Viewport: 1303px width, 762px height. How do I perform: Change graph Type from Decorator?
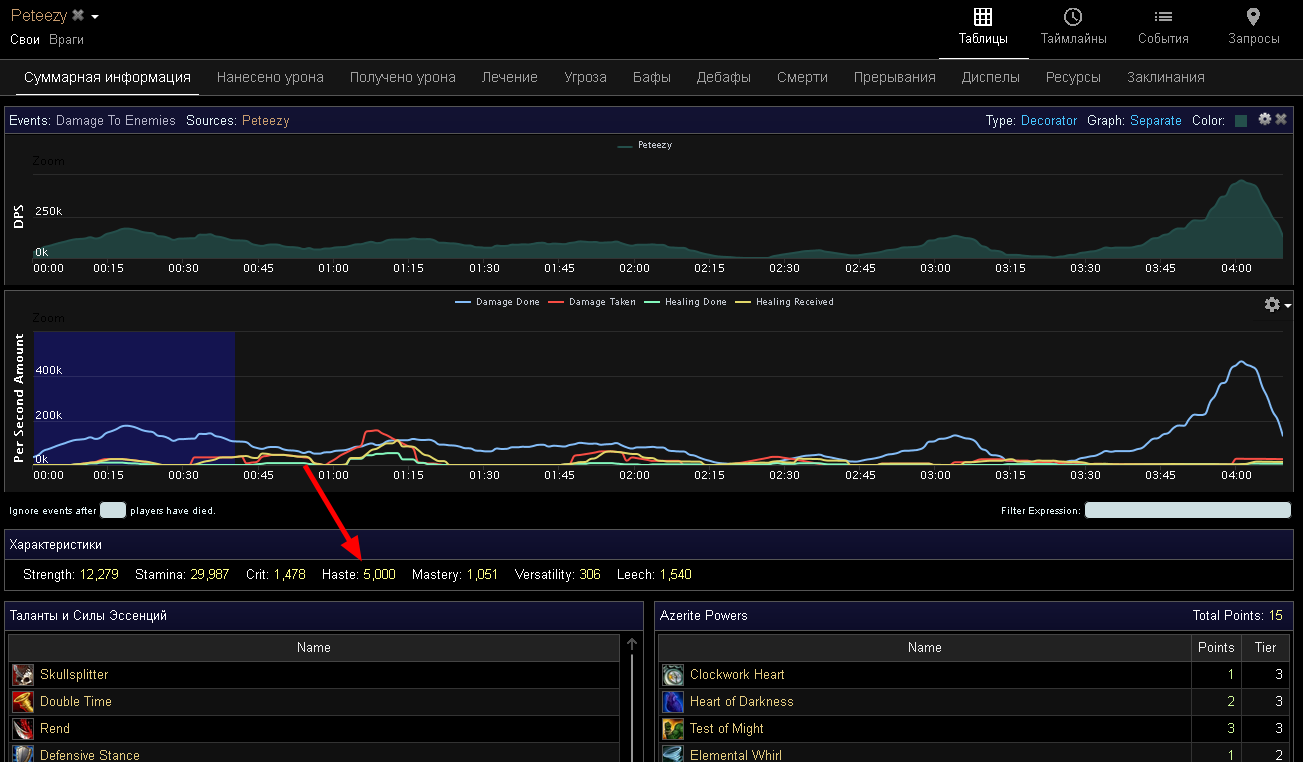coord(1048,121)
